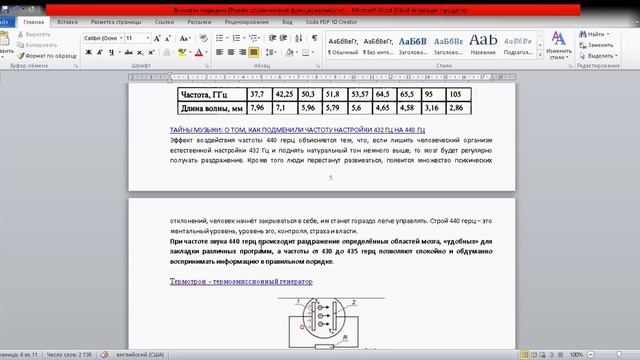Center align the text

click(x=231, y=52)
